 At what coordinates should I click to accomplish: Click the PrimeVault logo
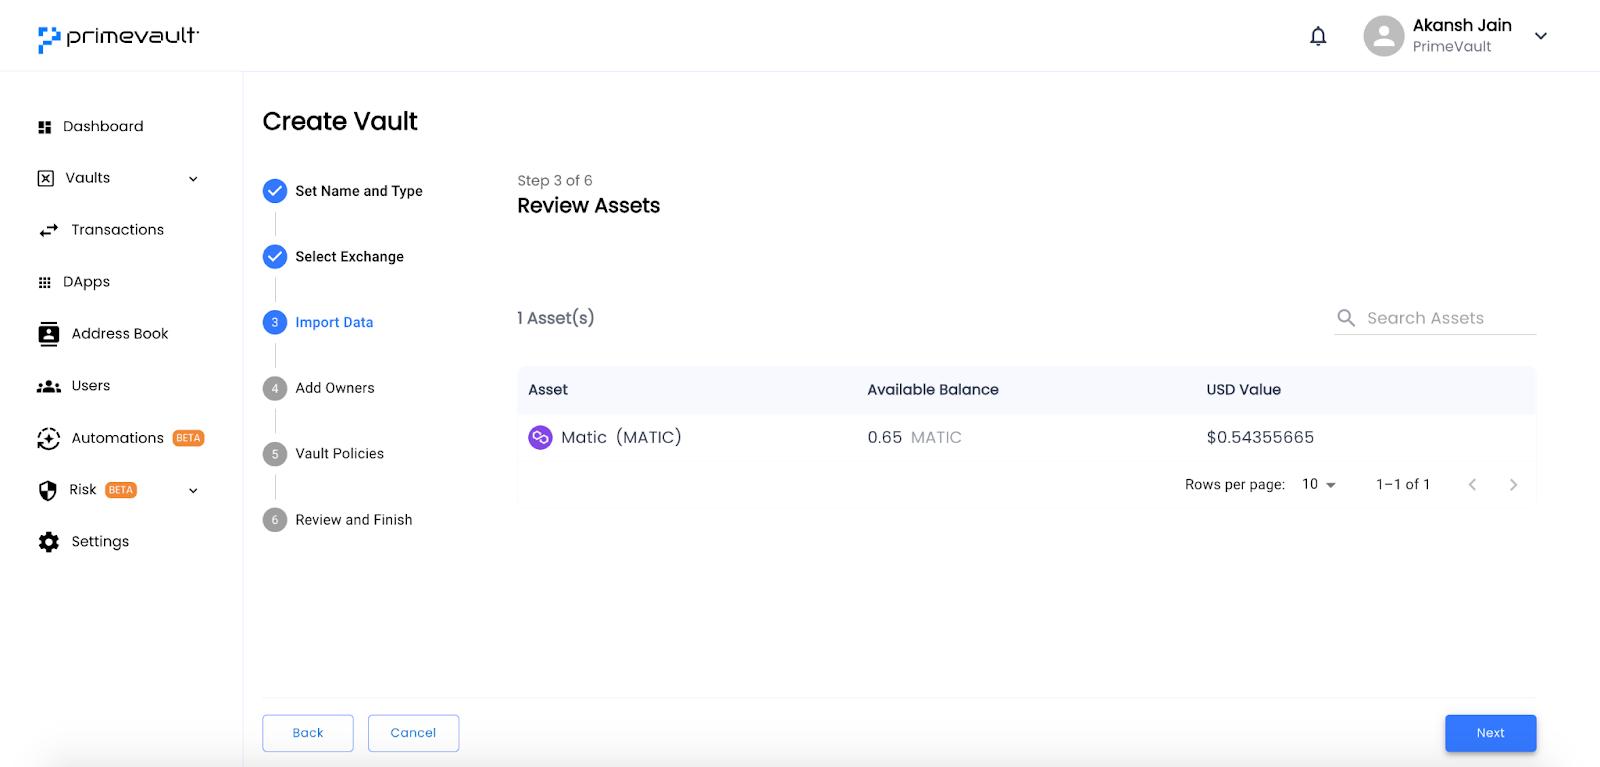click(x=118, y=38)
